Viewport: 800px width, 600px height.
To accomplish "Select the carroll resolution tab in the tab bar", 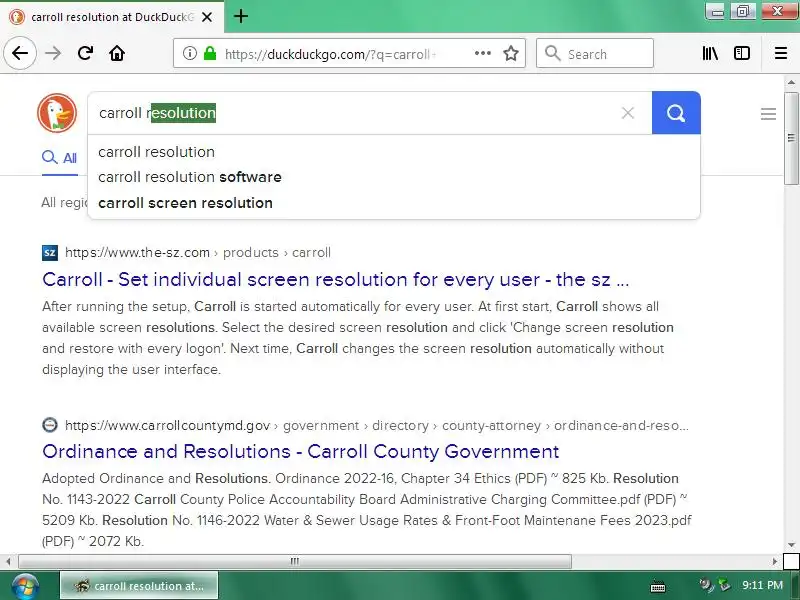I will coord(112,17).
